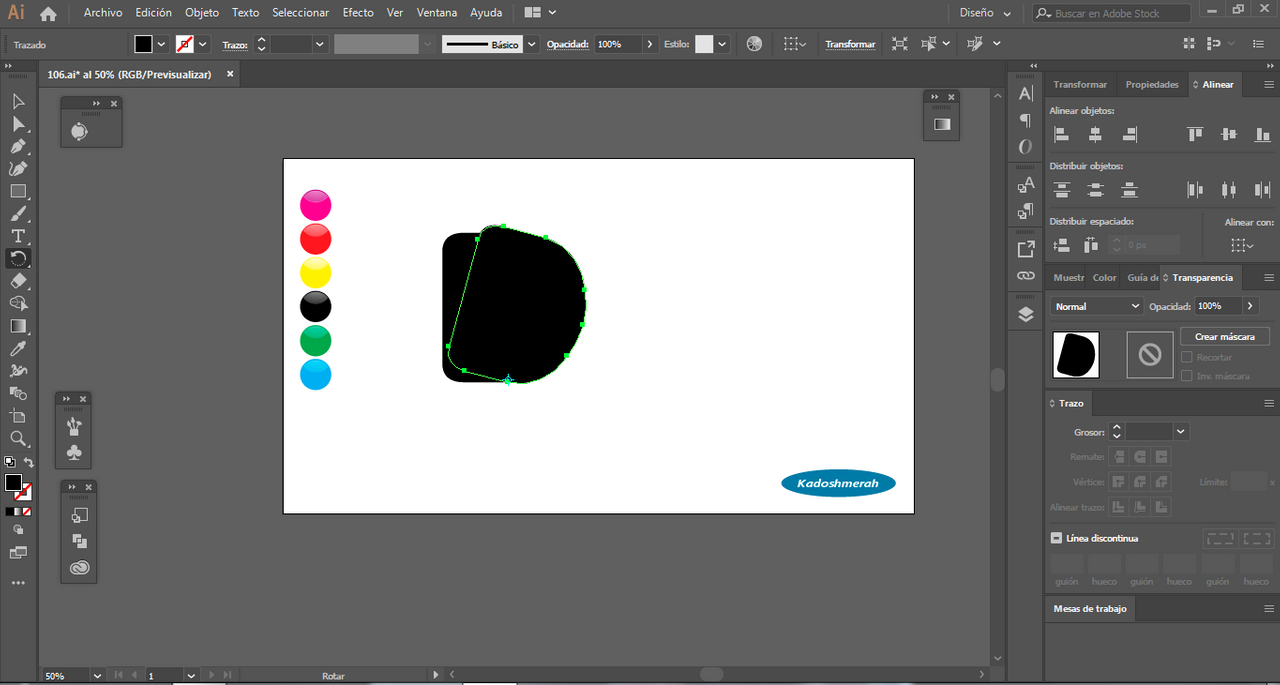Toggle the Recortar checkbox

pyautogui.click(x=1186, y=357)
